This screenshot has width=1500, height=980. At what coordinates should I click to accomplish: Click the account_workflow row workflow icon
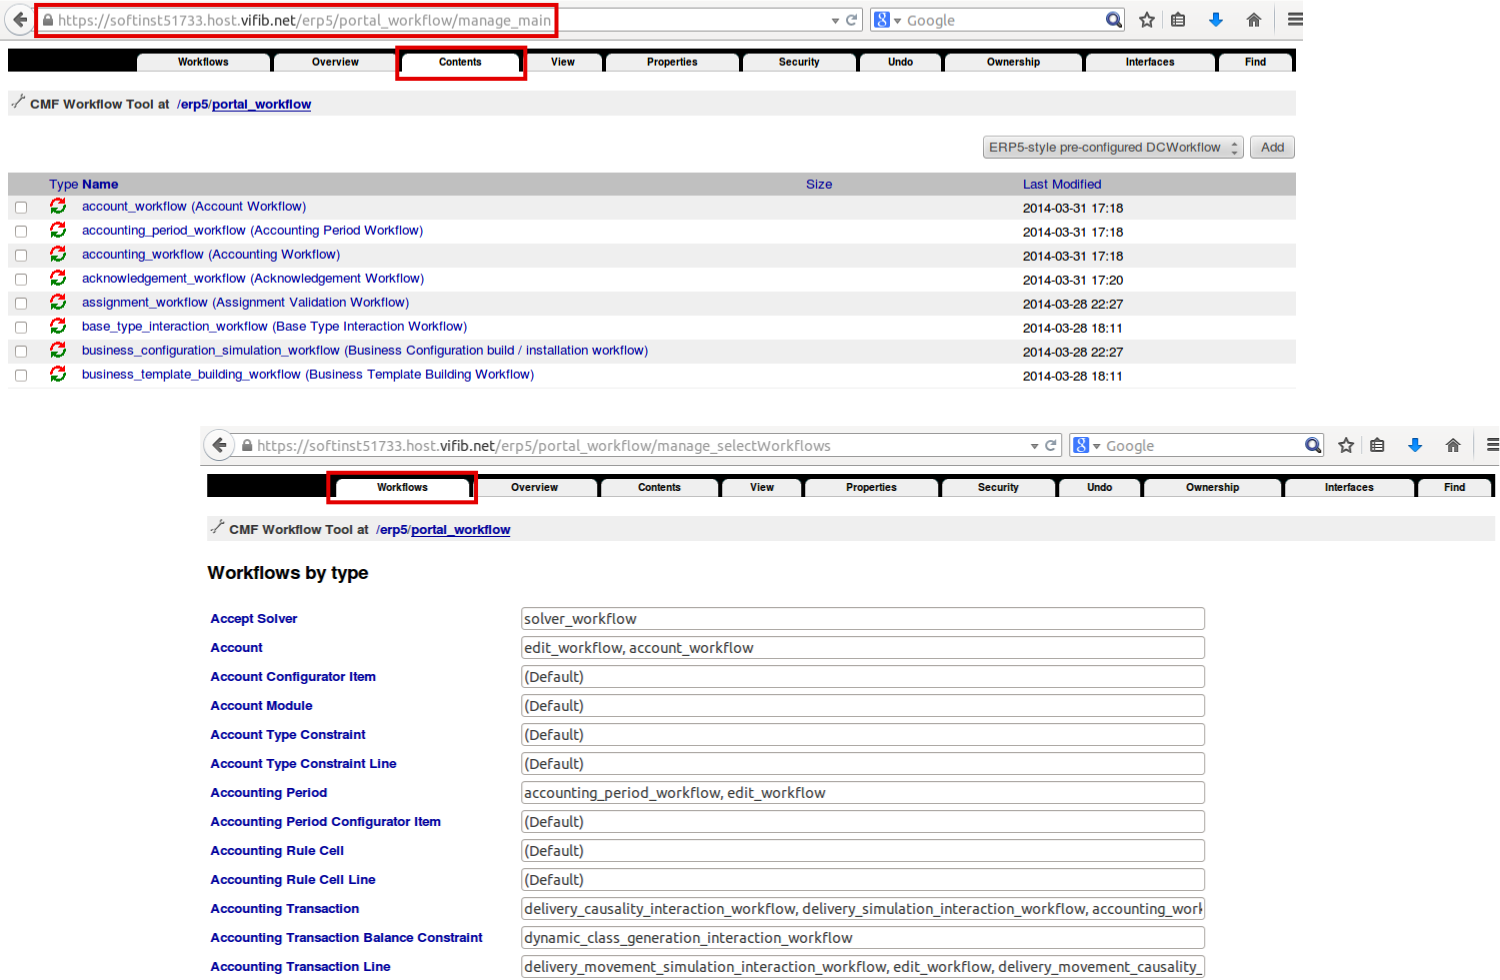coord(58,206)
